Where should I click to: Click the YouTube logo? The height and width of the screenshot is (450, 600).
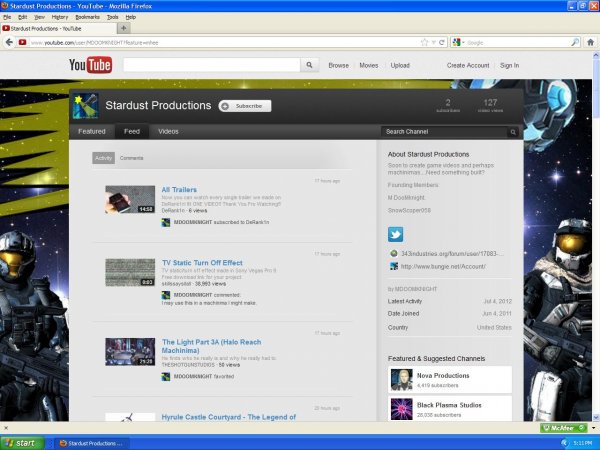click(x=90, y=65)
